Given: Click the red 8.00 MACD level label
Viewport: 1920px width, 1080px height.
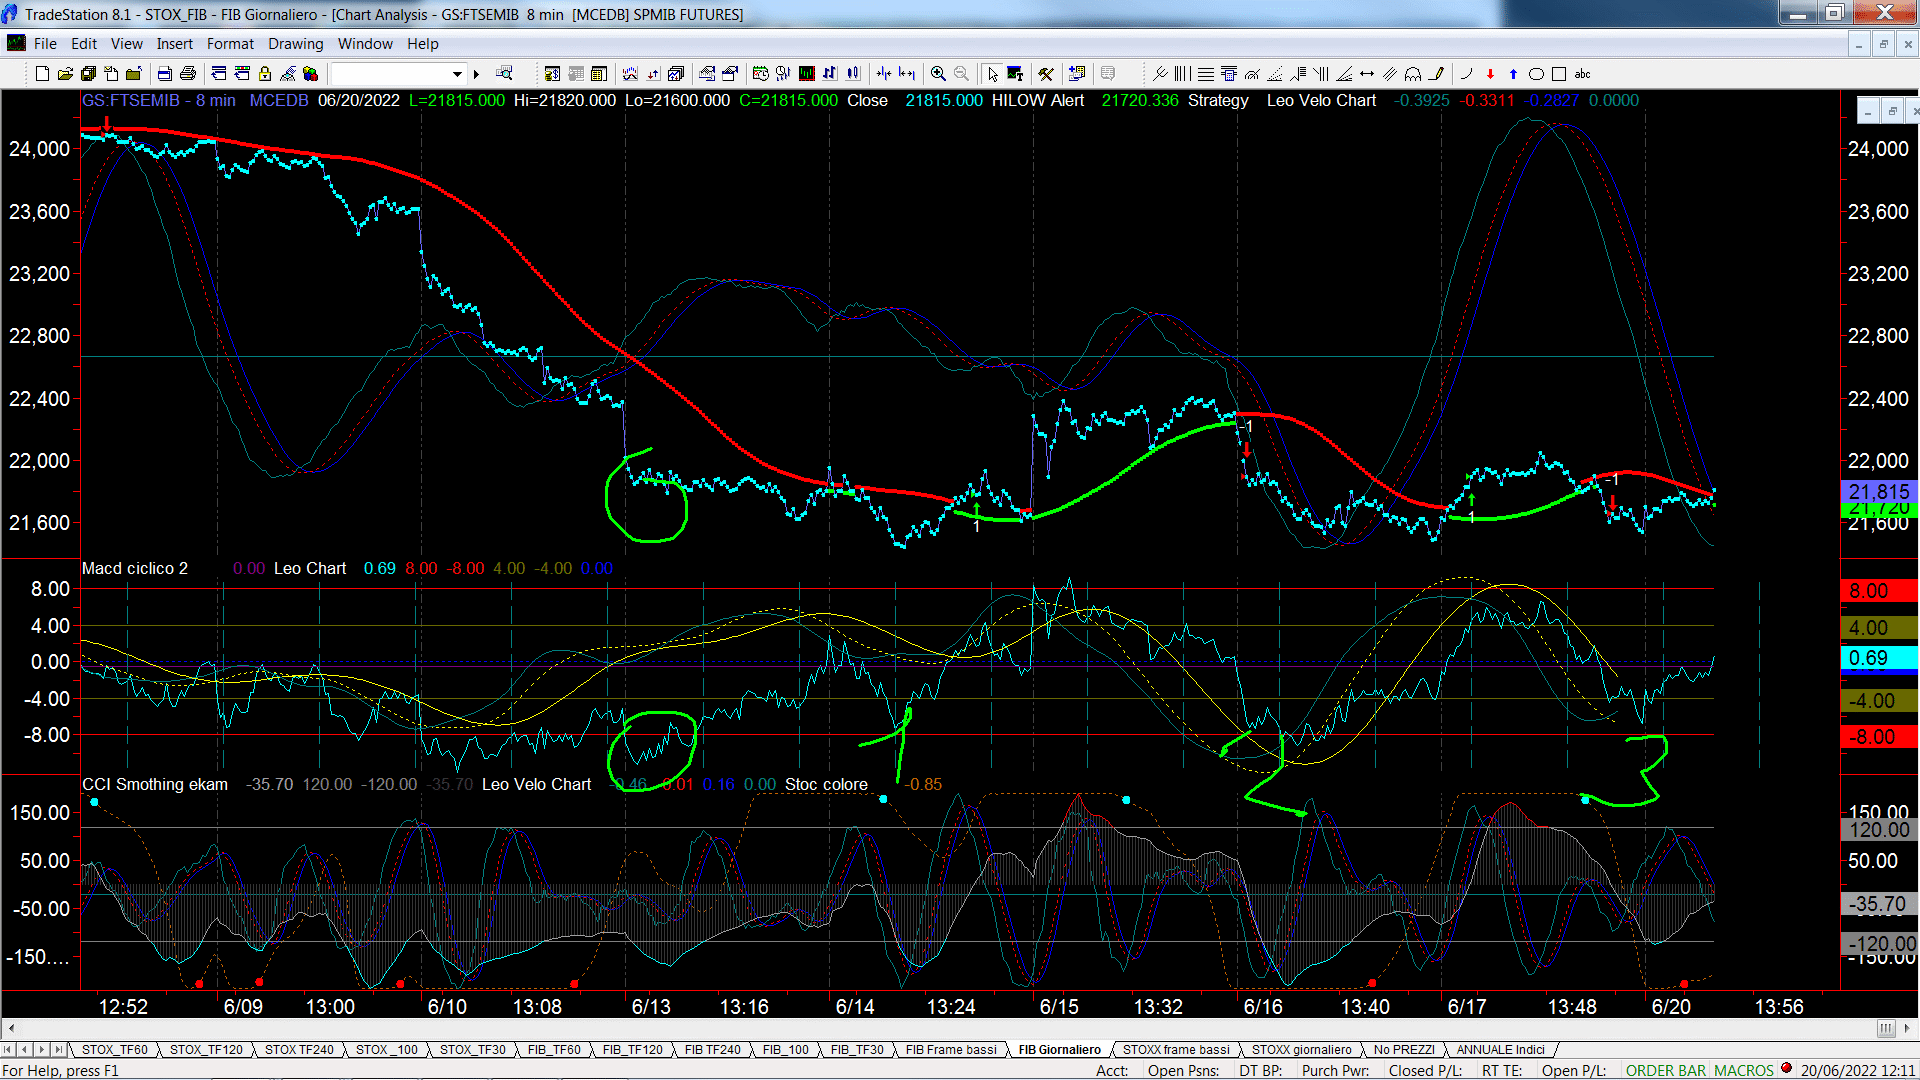Looking at the screenshot, I should pos(1878,591).
